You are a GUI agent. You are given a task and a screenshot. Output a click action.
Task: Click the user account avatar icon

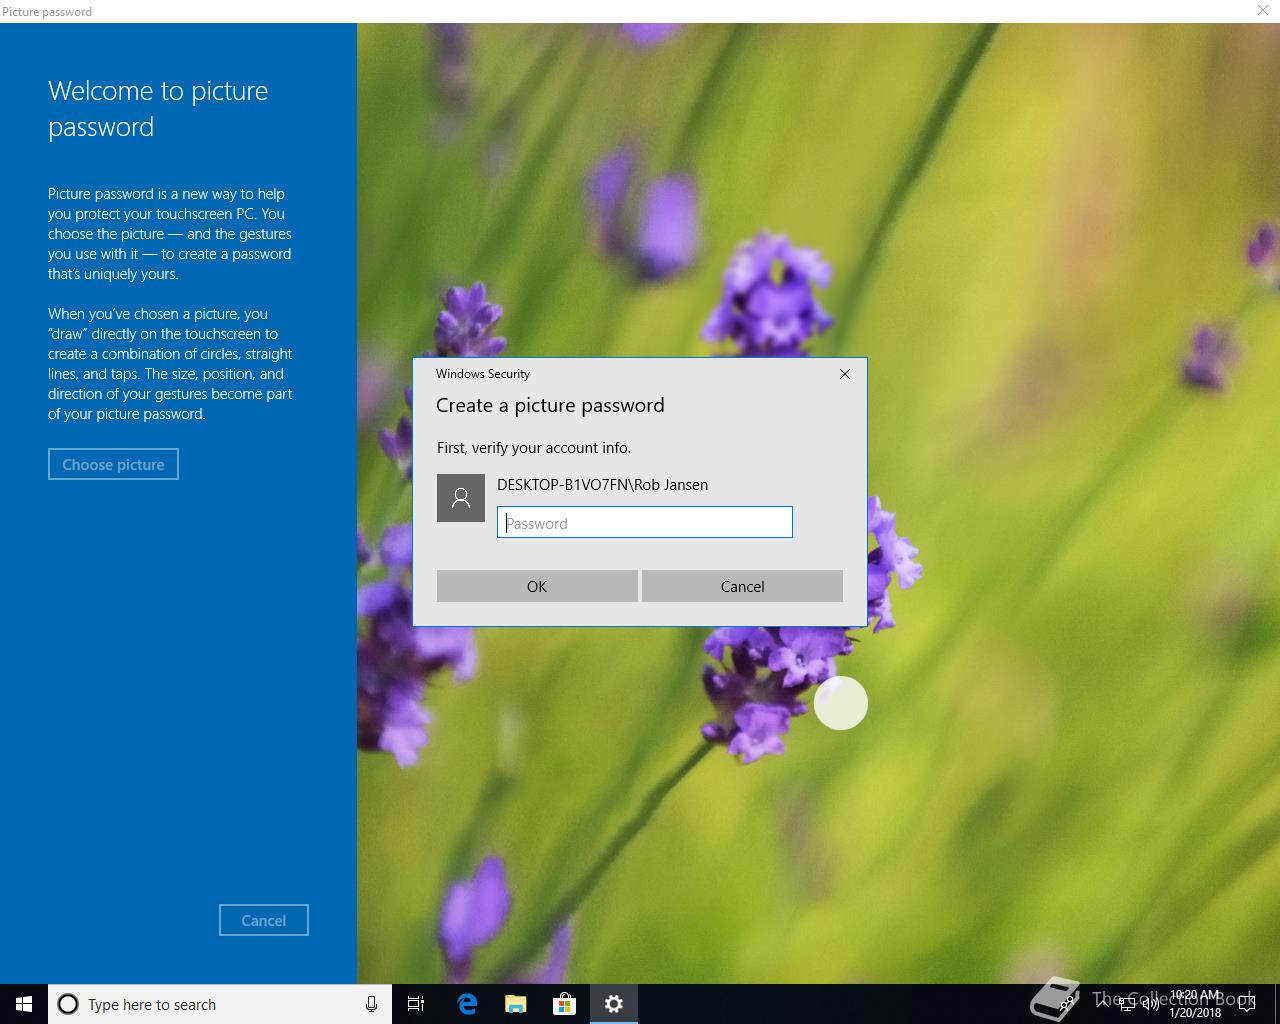click(461, 498)
